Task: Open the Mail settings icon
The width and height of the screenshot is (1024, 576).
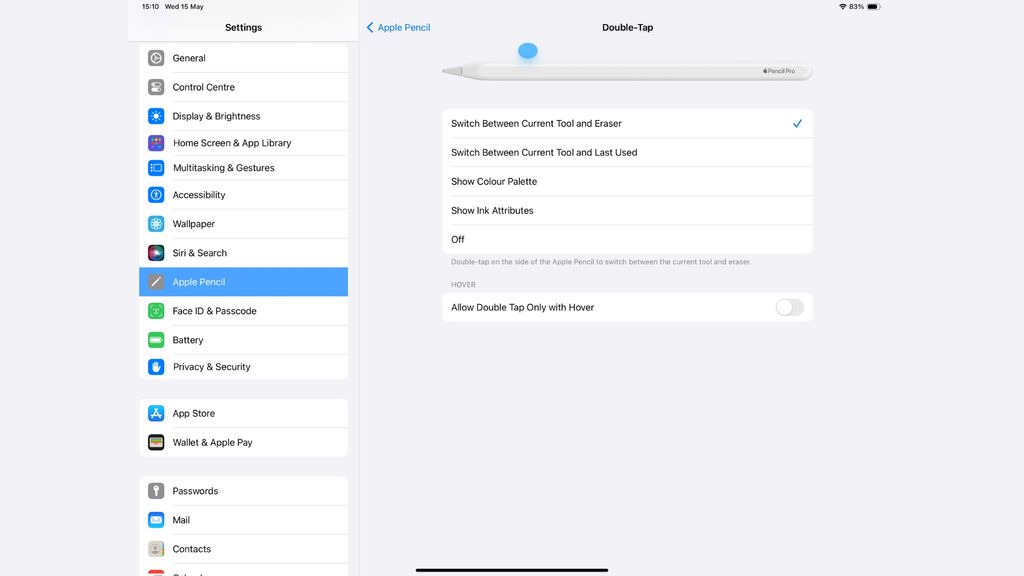Action: click(156, 520)
